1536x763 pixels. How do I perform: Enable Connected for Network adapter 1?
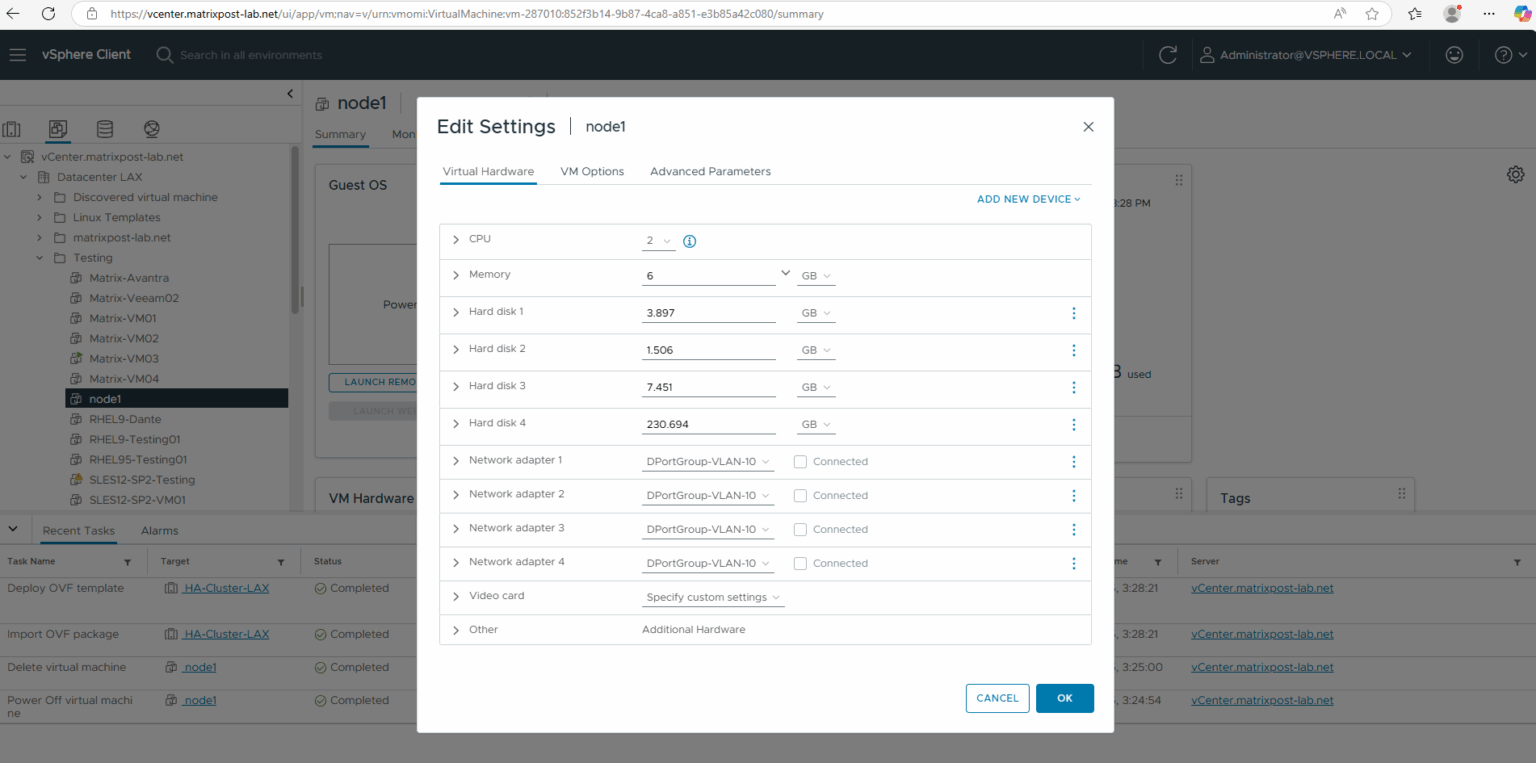(x=799, y=461)
